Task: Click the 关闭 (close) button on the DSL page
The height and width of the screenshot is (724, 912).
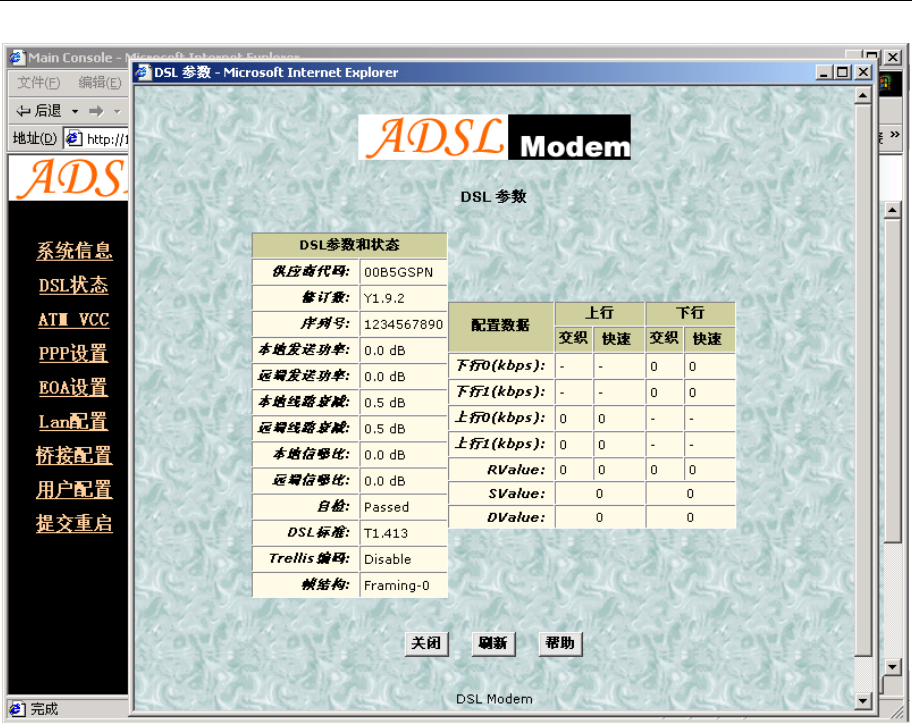Action: [426, 643]
